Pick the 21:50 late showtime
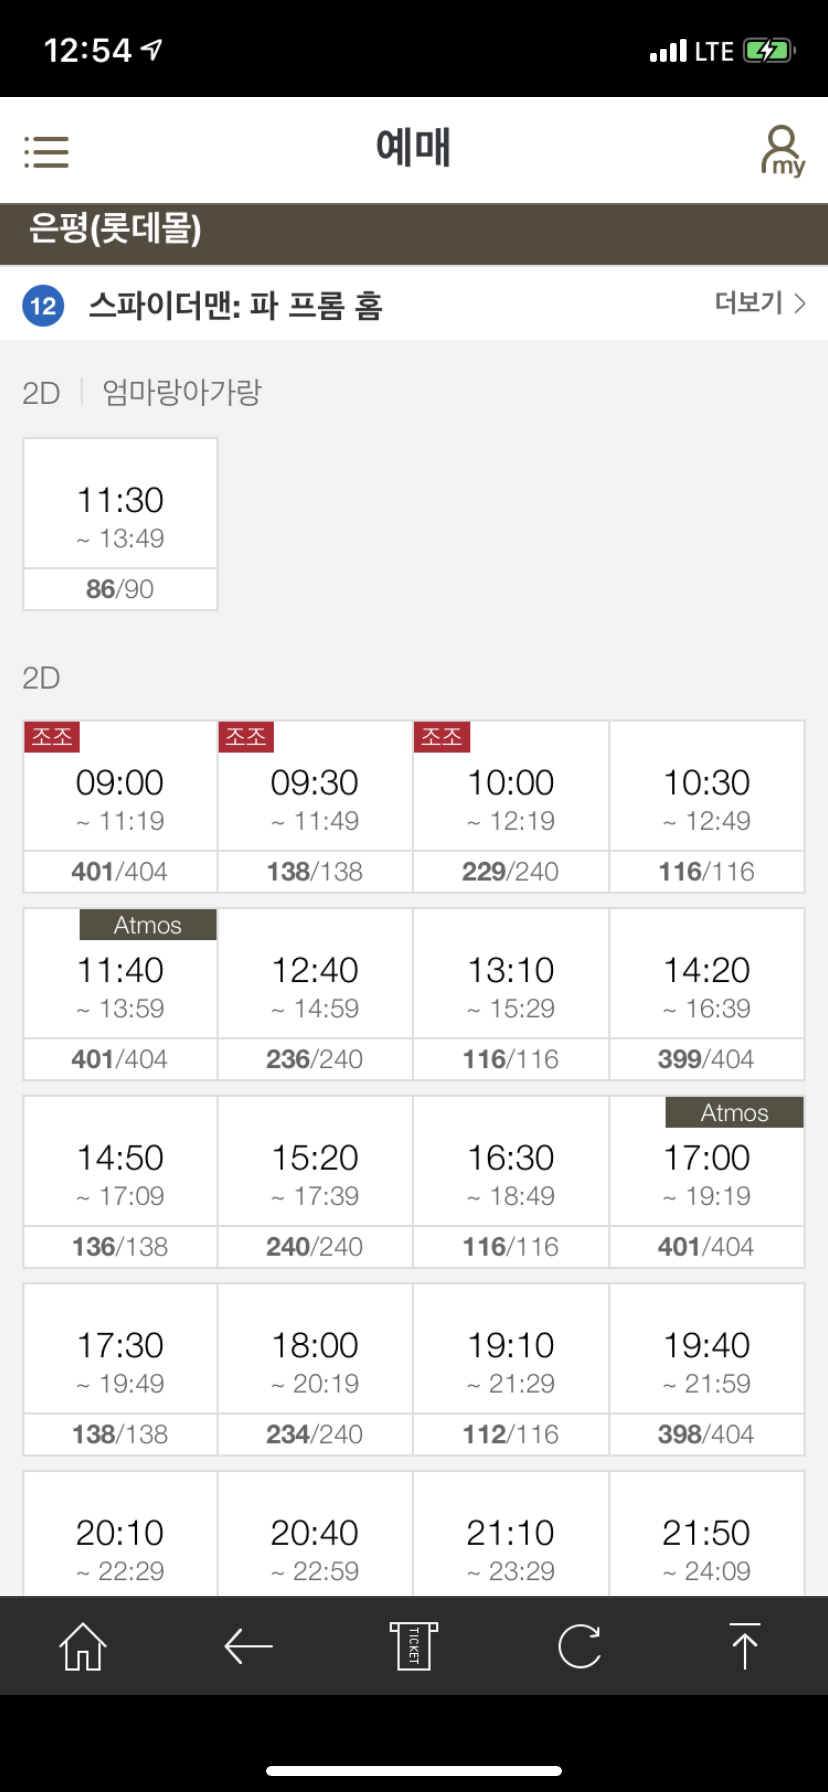Image resolution: width=828 pixels, height=1792 pixels. [x=706, y=1545]
